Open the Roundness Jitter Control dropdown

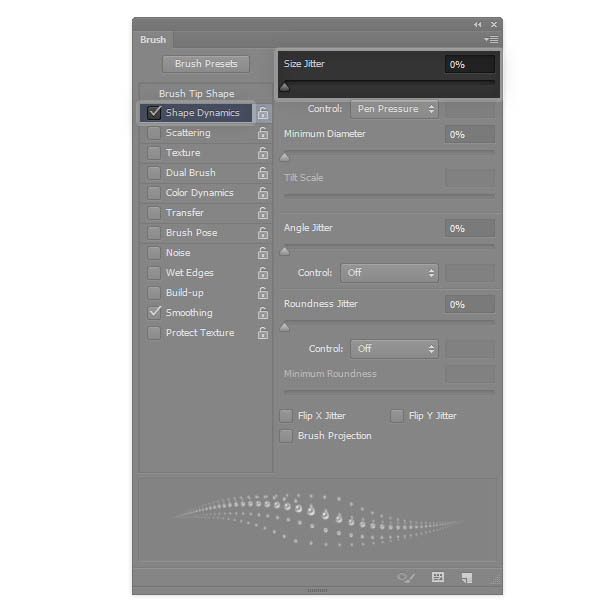(x=394, y=349)
